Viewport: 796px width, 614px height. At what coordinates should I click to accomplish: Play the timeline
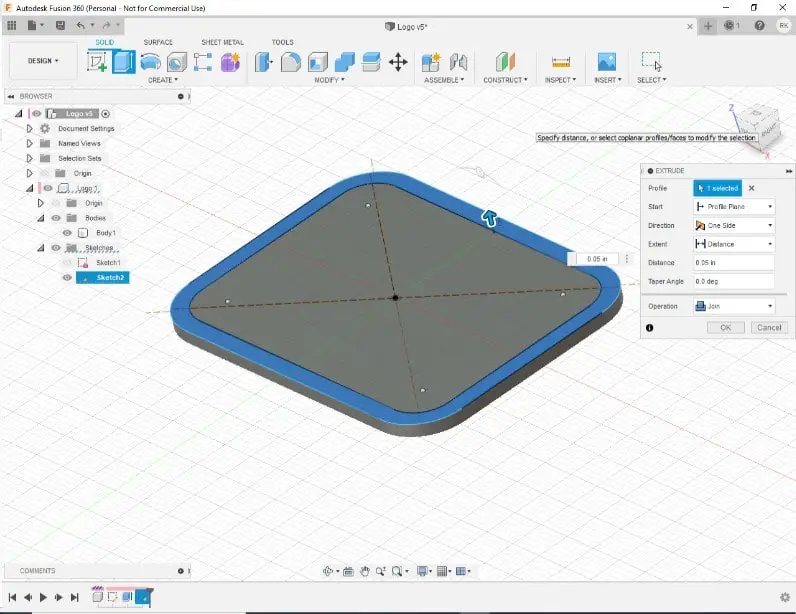[43, 597]
